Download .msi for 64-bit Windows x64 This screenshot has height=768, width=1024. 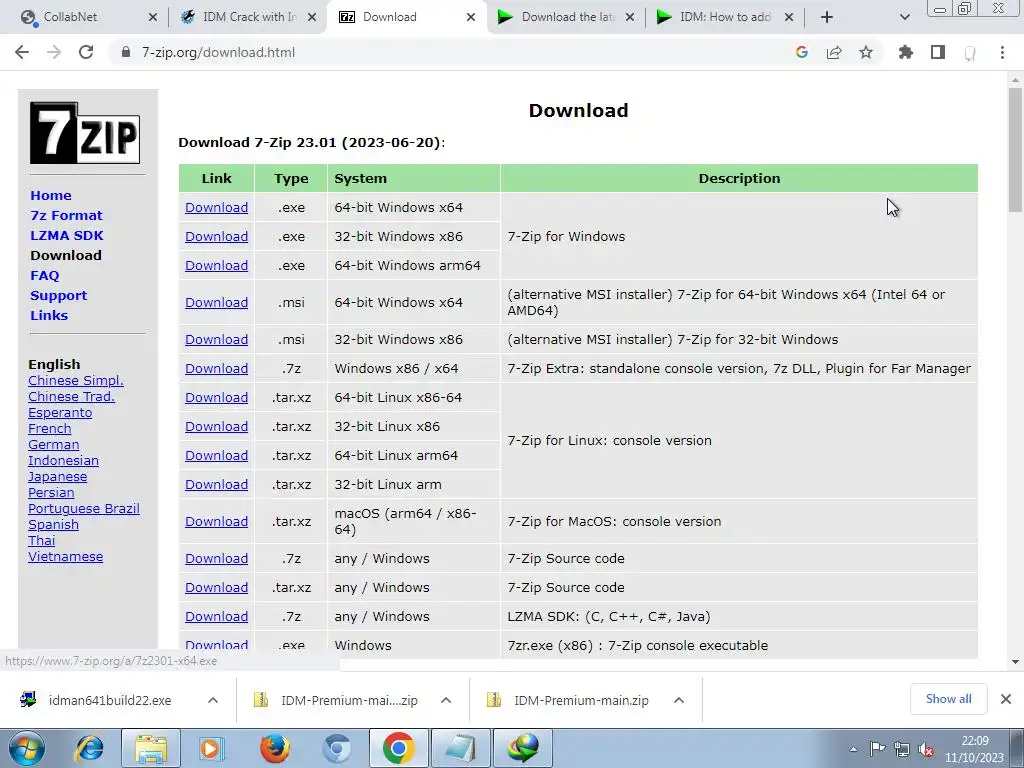coord(216,302)
